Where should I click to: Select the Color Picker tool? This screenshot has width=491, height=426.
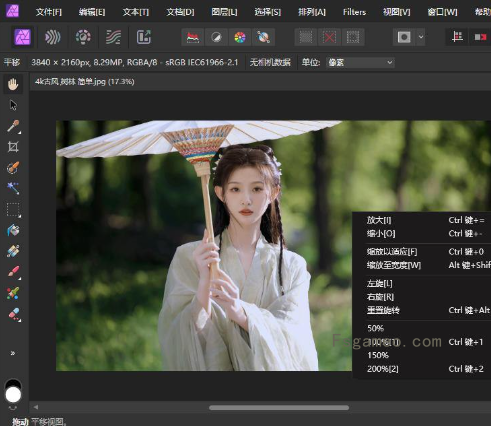point(13,126)
